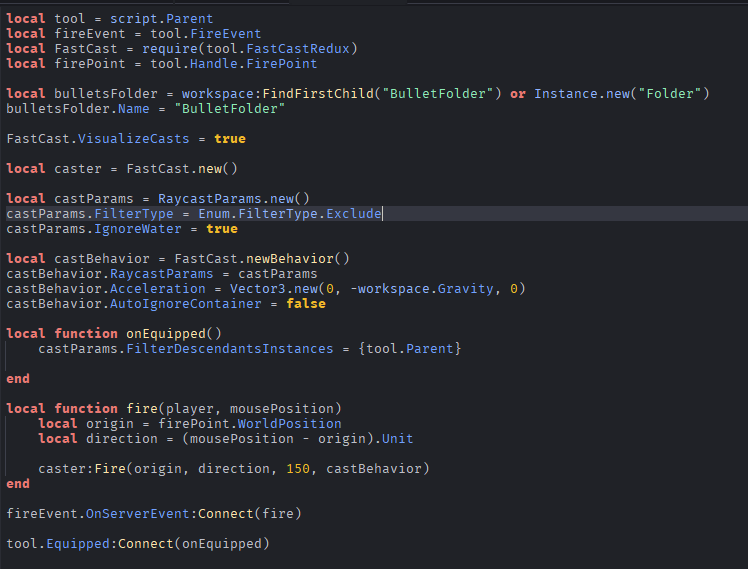Viewport: 748px width, 569px height.
Task: Click the "Folder" string in Instance.new
Action: [x=670, y=94]
